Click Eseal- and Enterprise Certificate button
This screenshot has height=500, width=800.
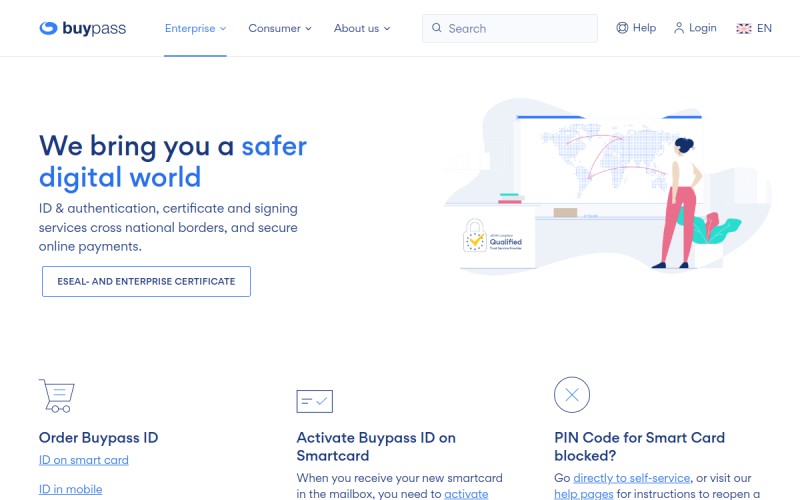[x=146, y=281]
